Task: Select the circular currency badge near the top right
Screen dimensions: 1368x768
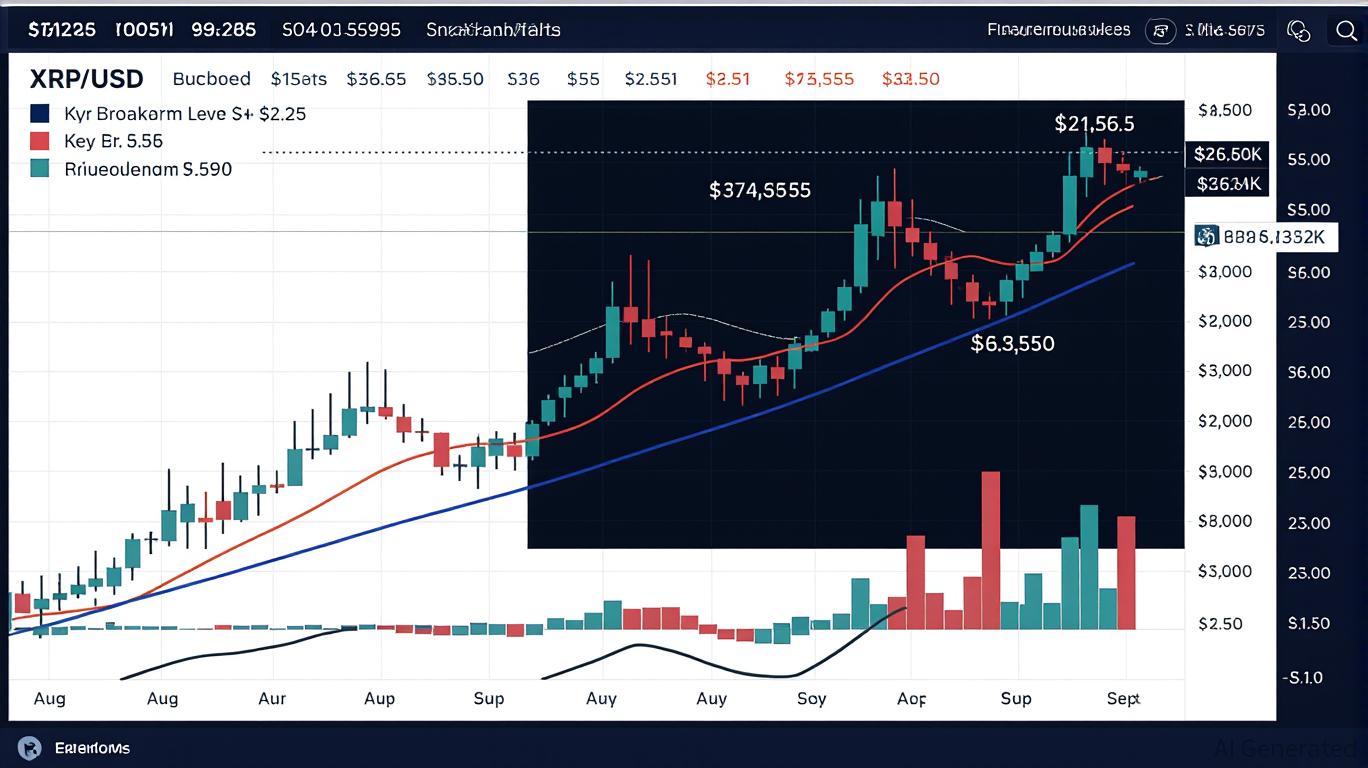Action: pos(1161,31)
